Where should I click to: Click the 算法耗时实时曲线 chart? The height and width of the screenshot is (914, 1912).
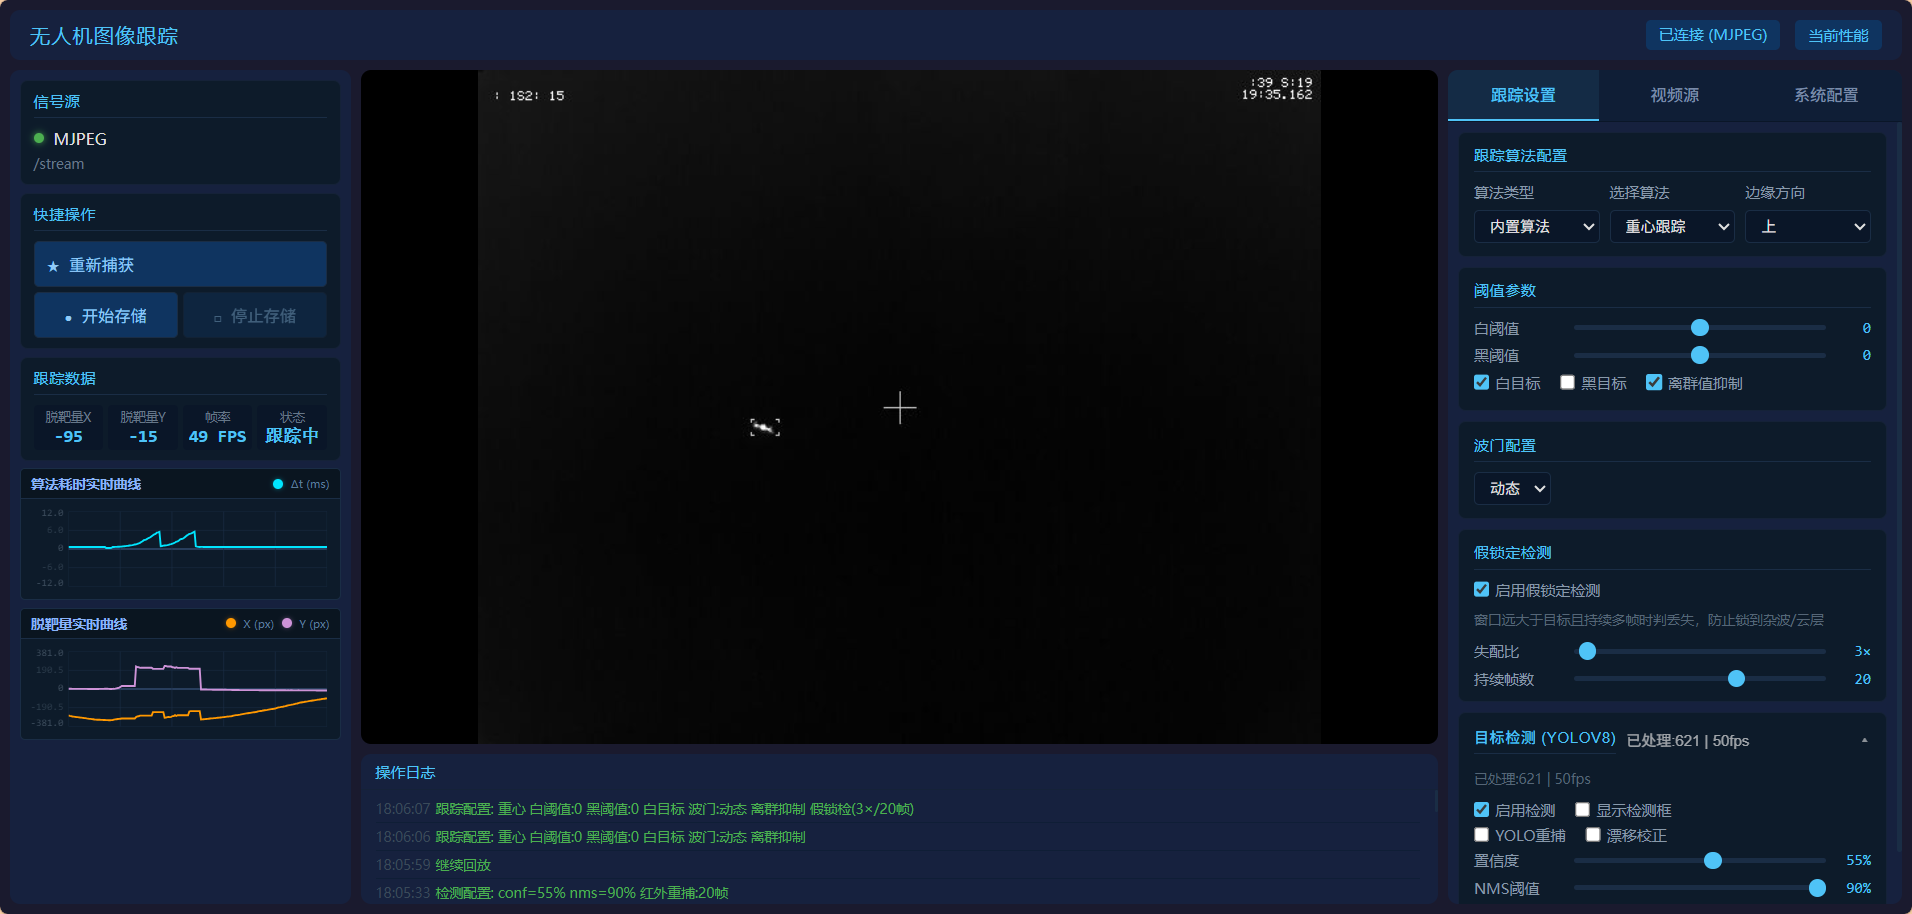tap(181, 548)
